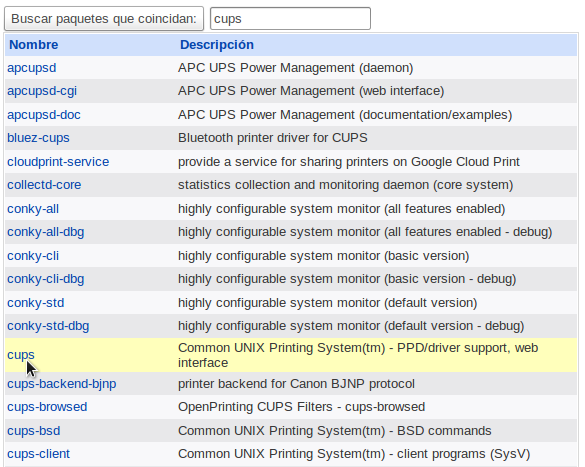585x467 pixels.
Task: Click '(basic version)' conky-cli description
Action: point(323,256)
